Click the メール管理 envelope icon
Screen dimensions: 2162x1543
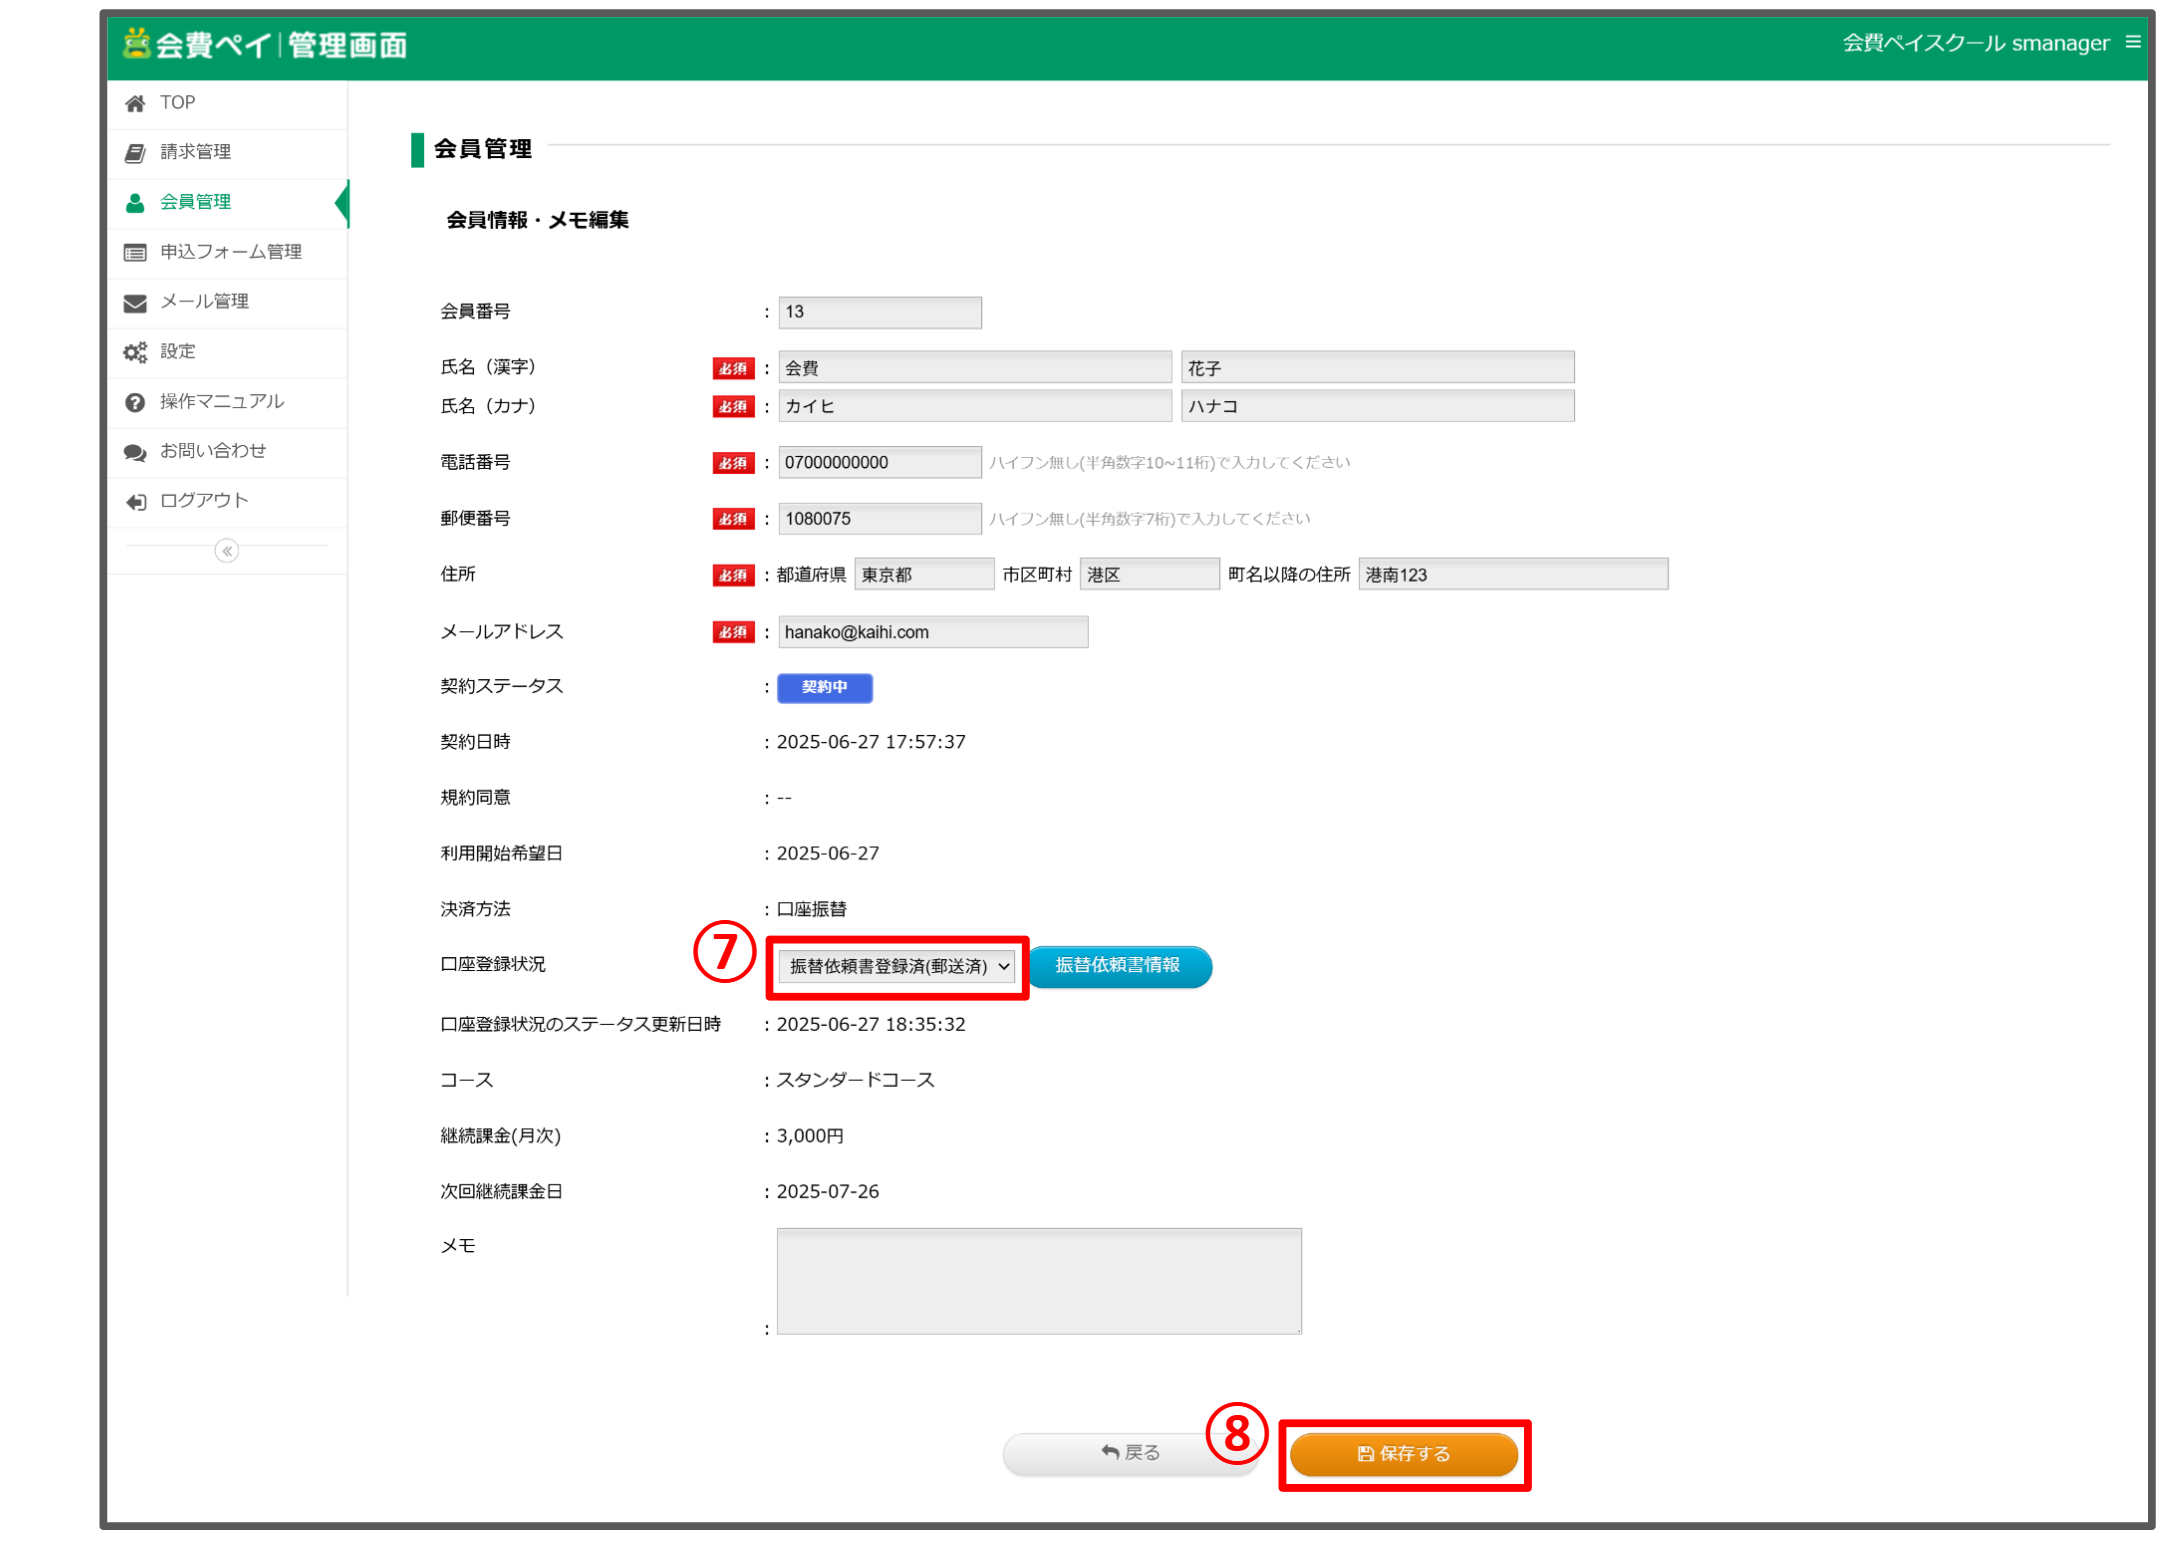click(x=135, y=303)
